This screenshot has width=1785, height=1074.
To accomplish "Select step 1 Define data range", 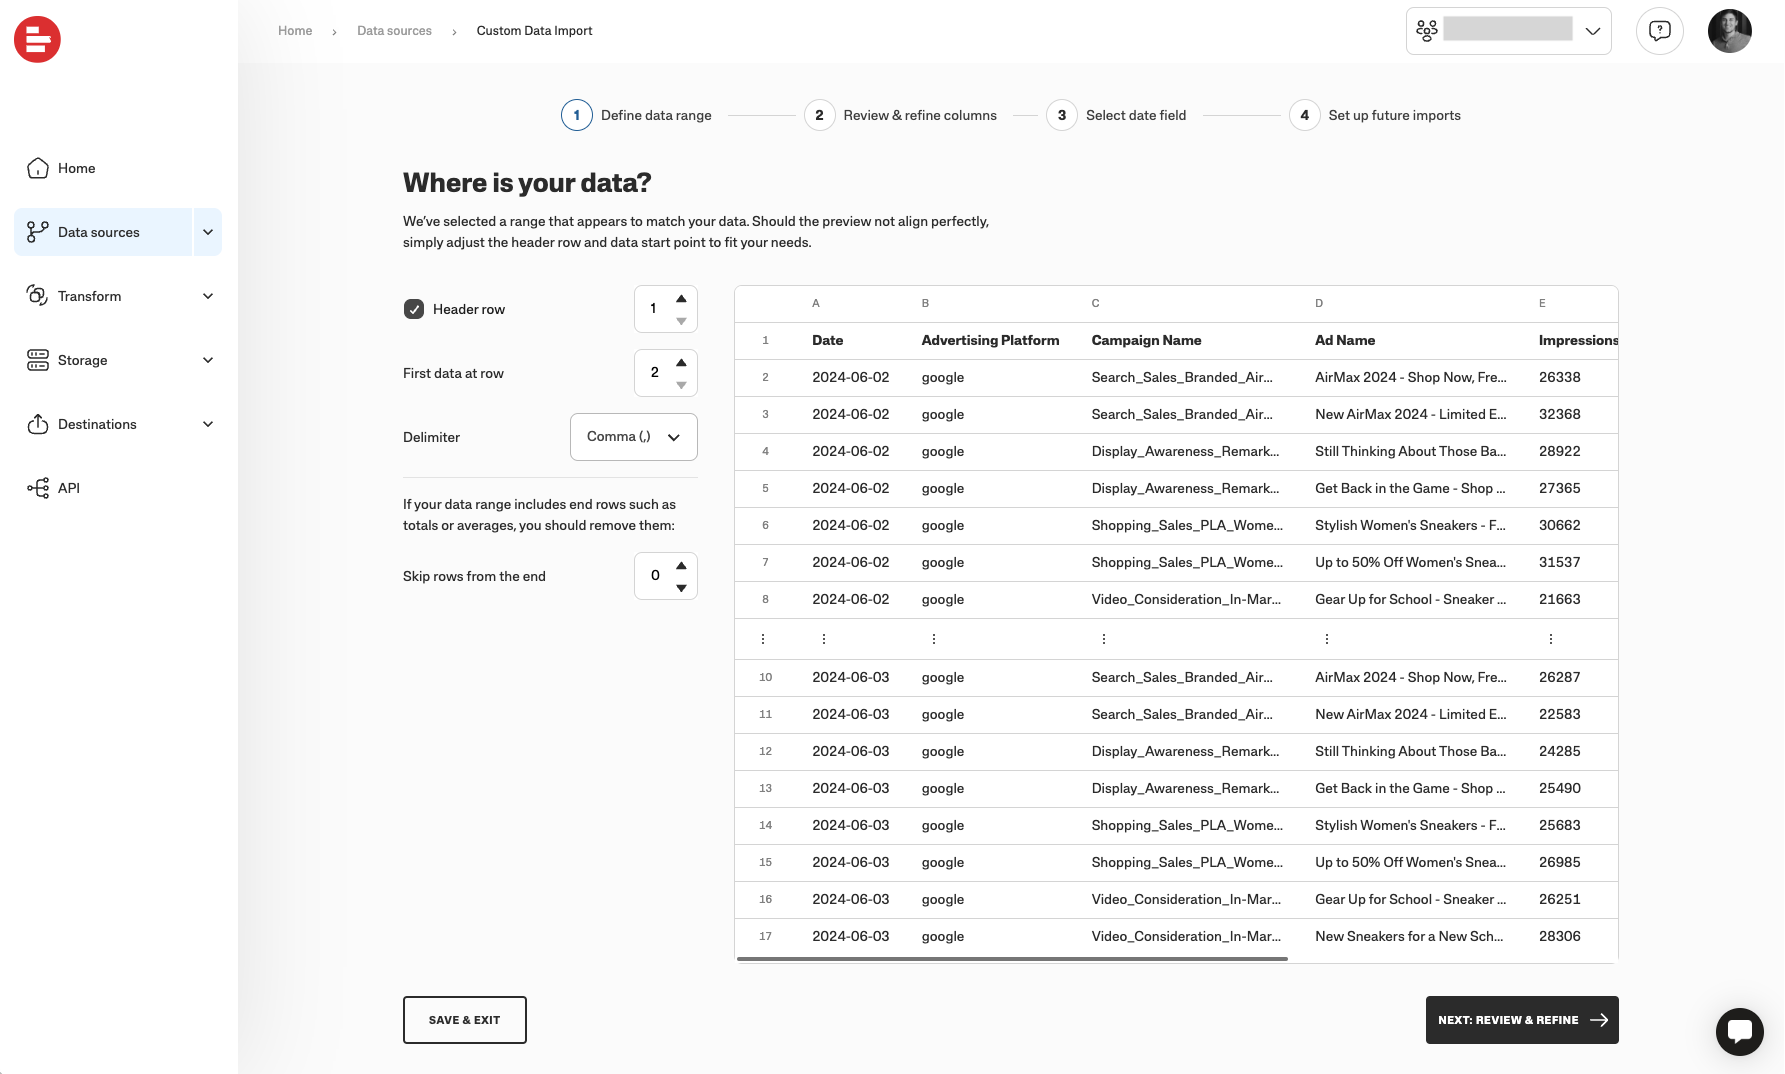I will pyautogui.click(x=637, y=115).
